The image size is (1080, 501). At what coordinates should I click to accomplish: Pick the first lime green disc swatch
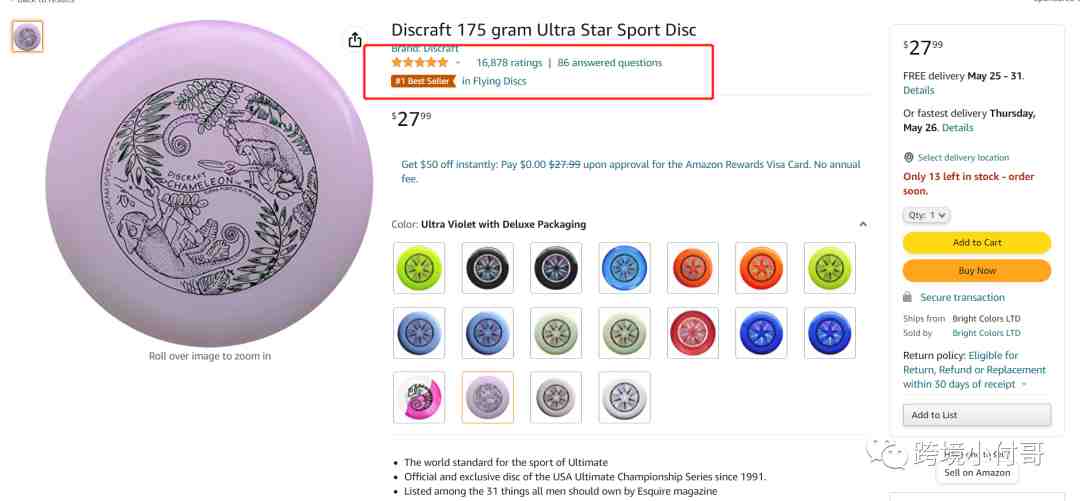coord(419,268)
